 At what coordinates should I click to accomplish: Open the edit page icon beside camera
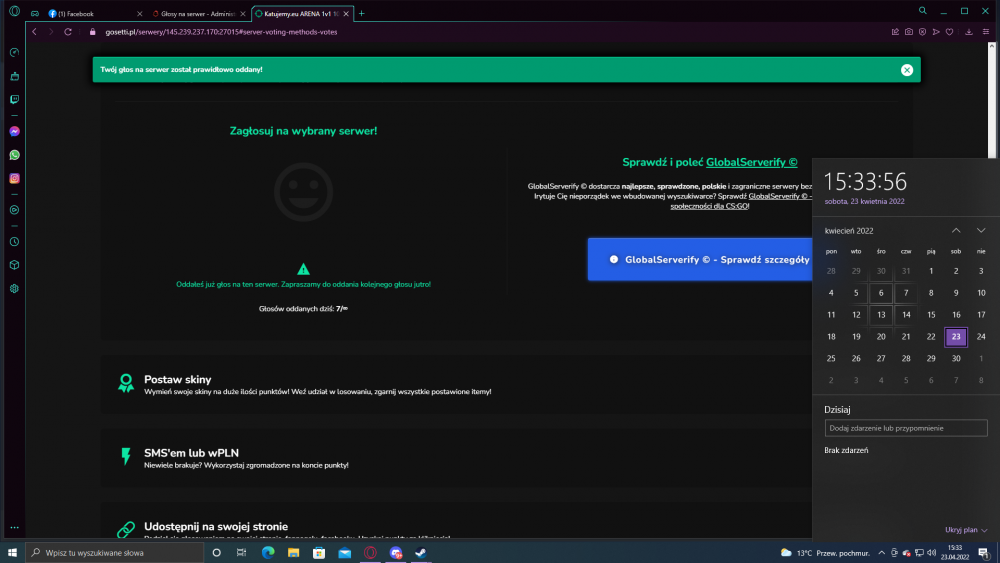tap(895, 32)
